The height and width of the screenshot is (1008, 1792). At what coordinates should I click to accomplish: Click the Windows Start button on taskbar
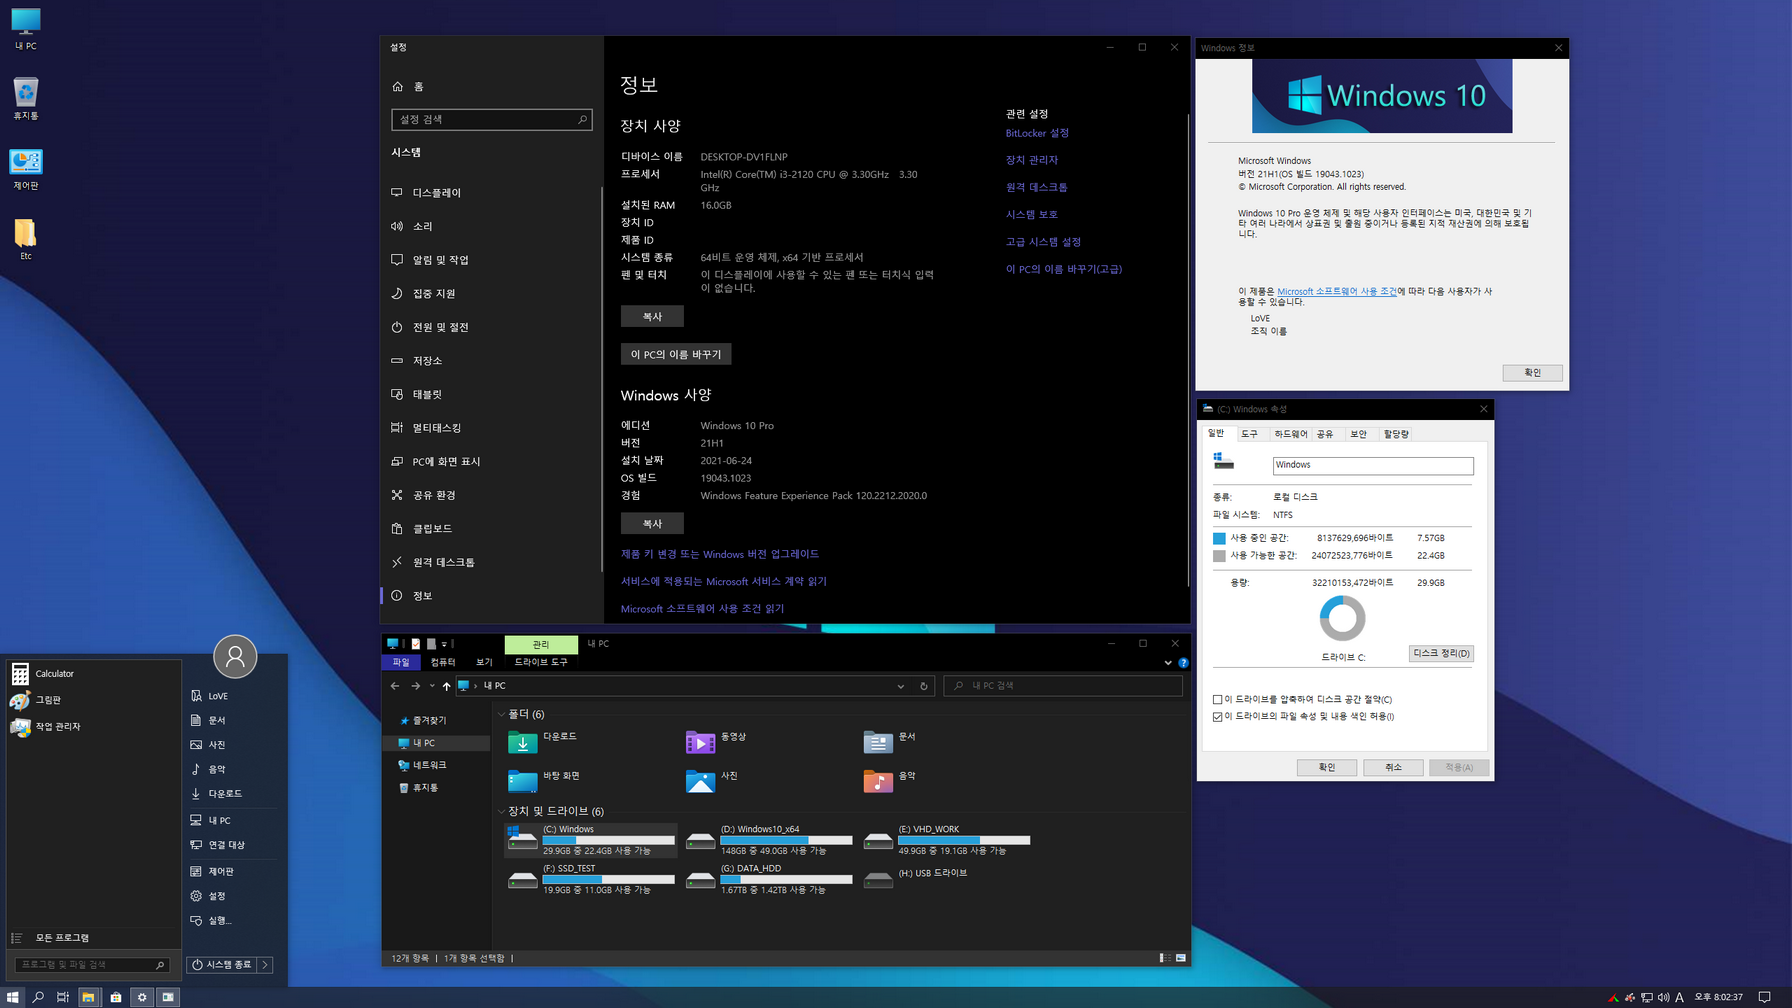[x=12, y=997]
